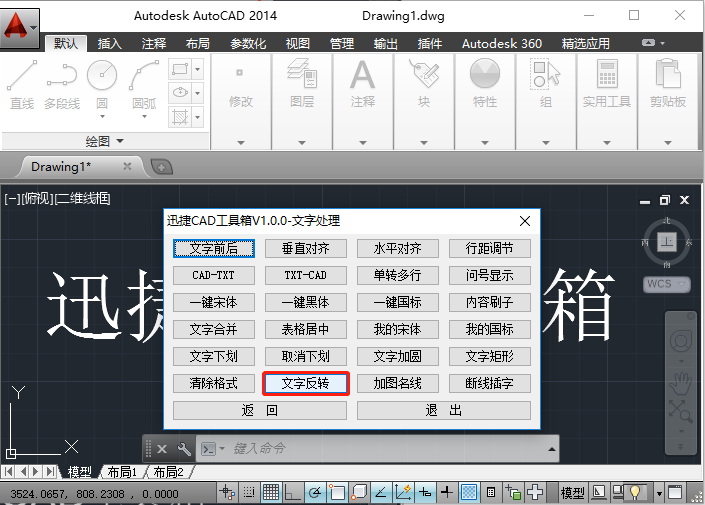Switch to the Annotate (注释) ribbon tab
This screenshot has height=505, width=705.
(x=154, y=44)
